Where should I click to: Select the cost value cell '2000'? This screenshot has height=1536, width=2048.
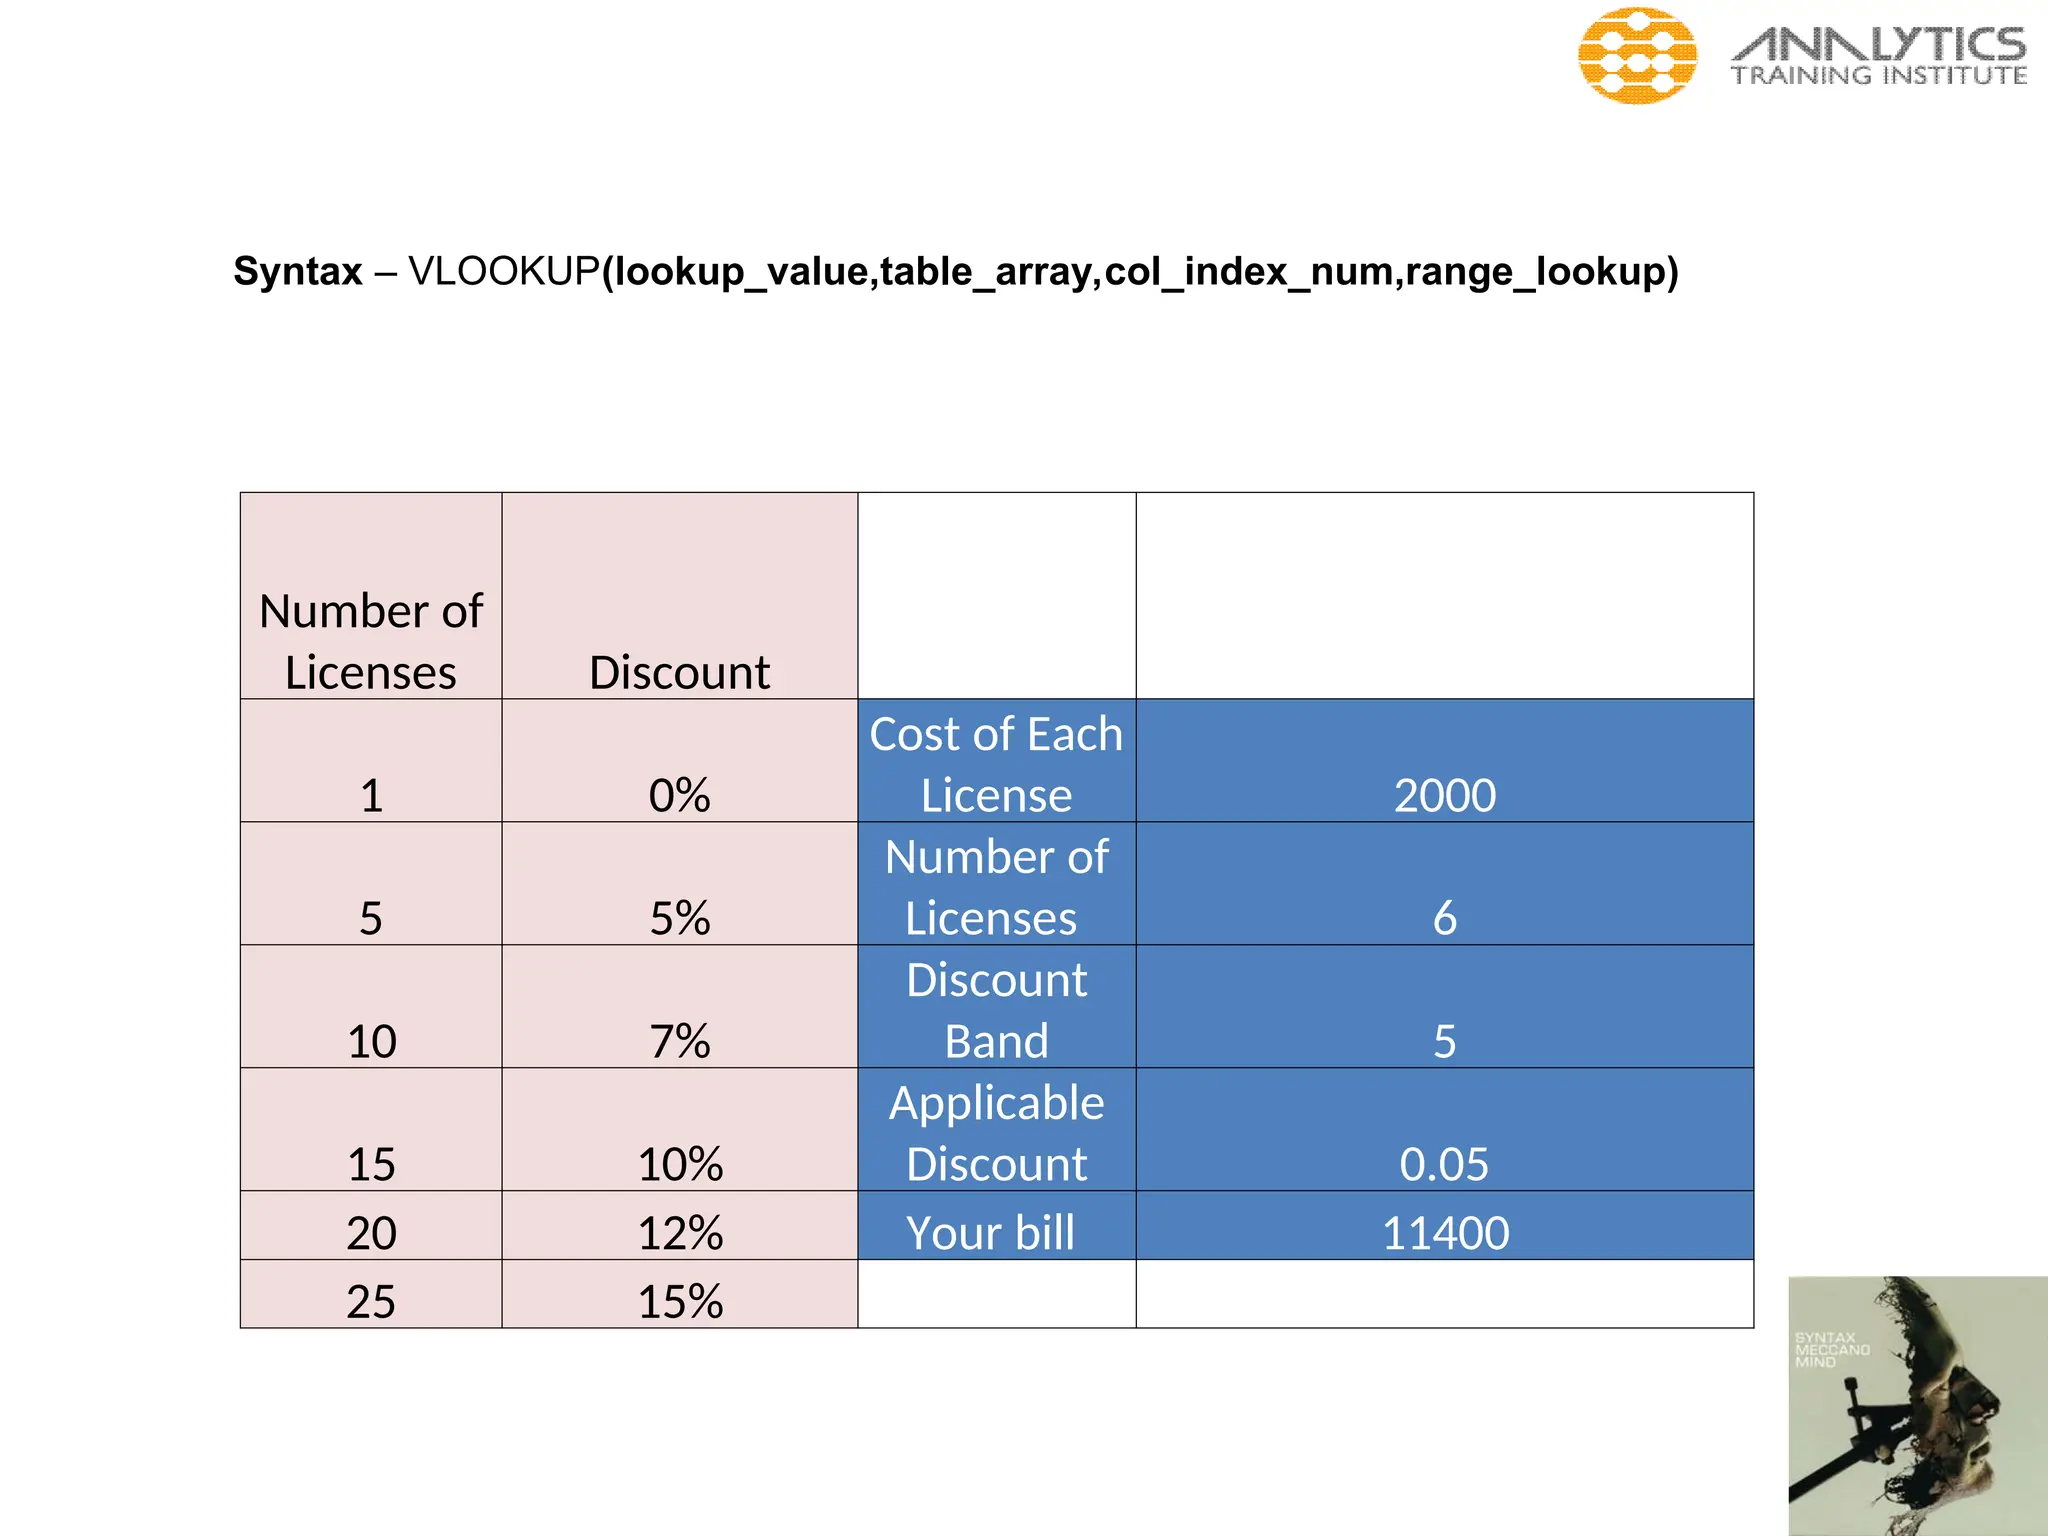coord(1445,761)
